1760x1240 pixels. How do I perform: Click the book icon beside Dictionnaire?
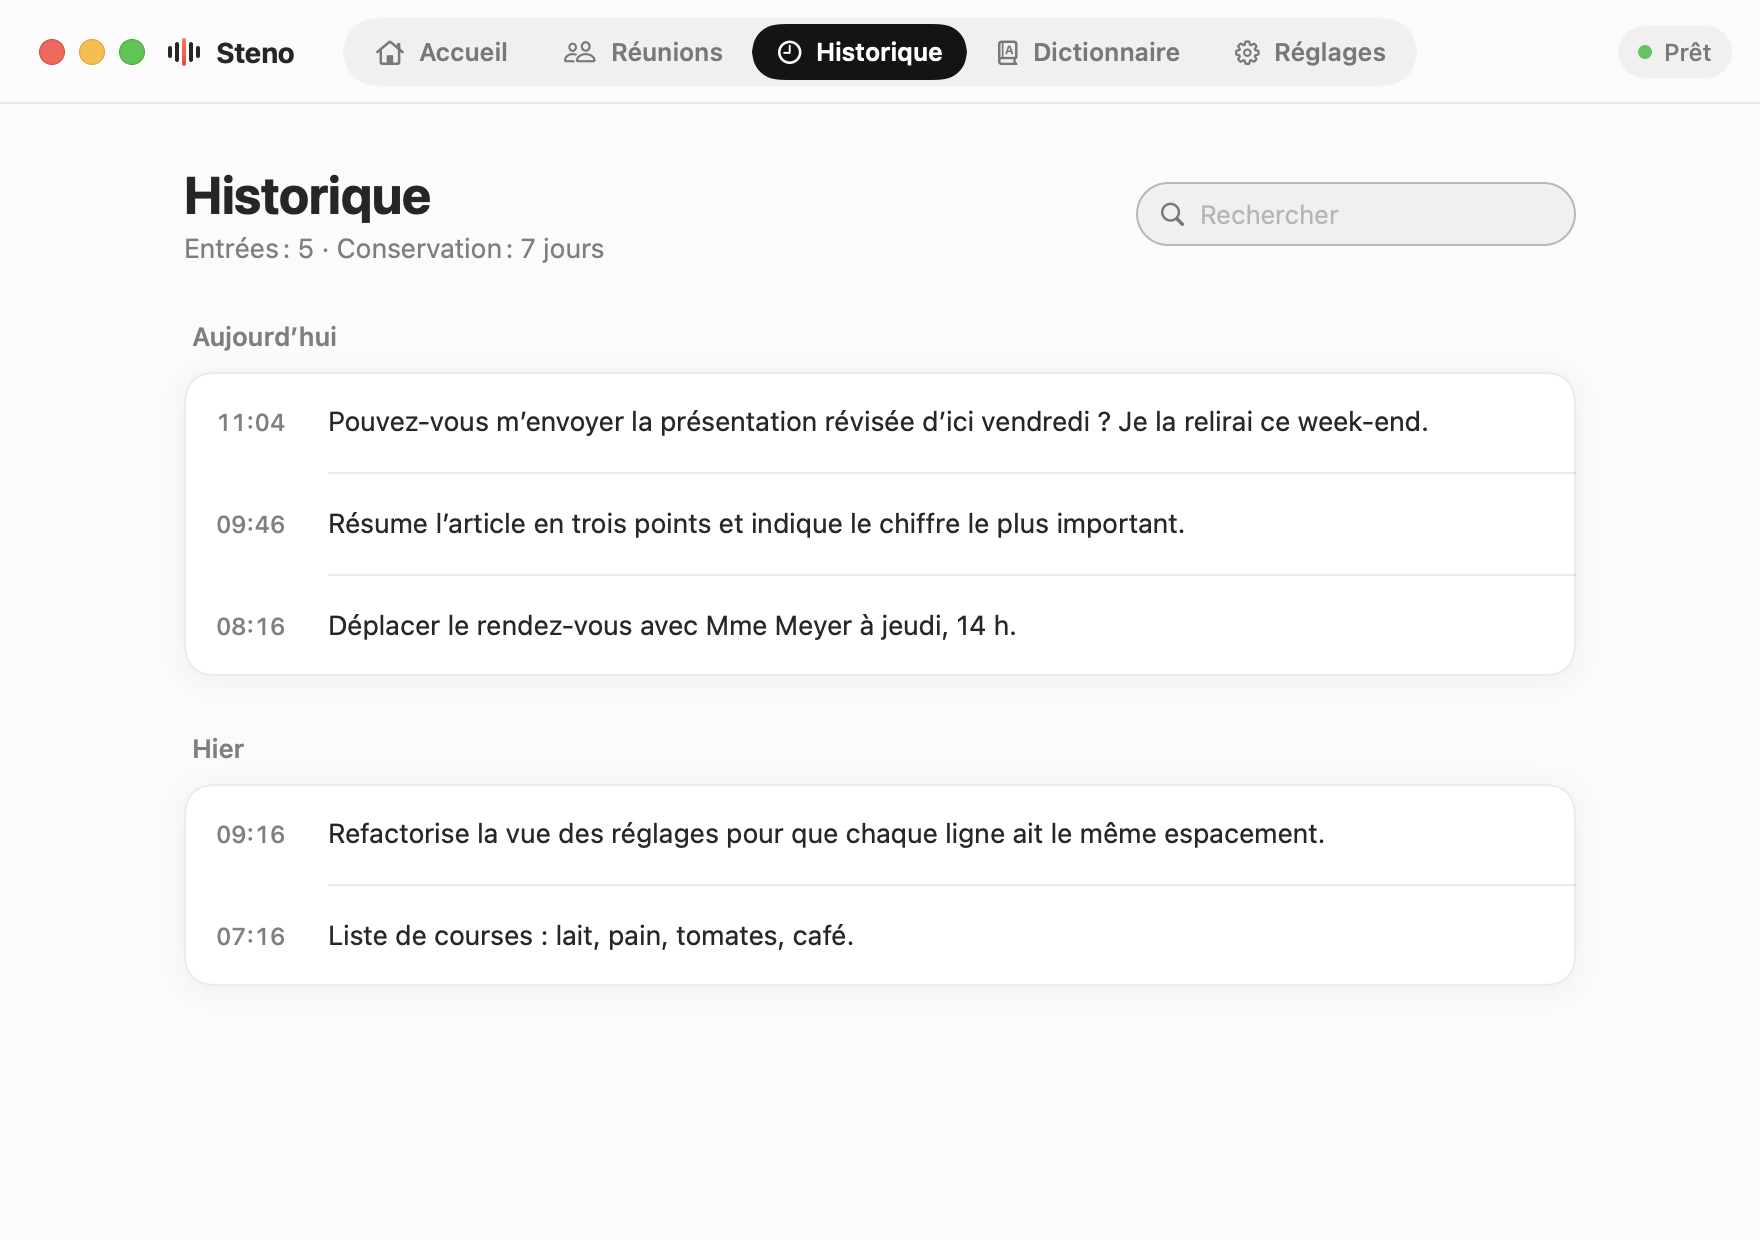[x=1008, y=52]
